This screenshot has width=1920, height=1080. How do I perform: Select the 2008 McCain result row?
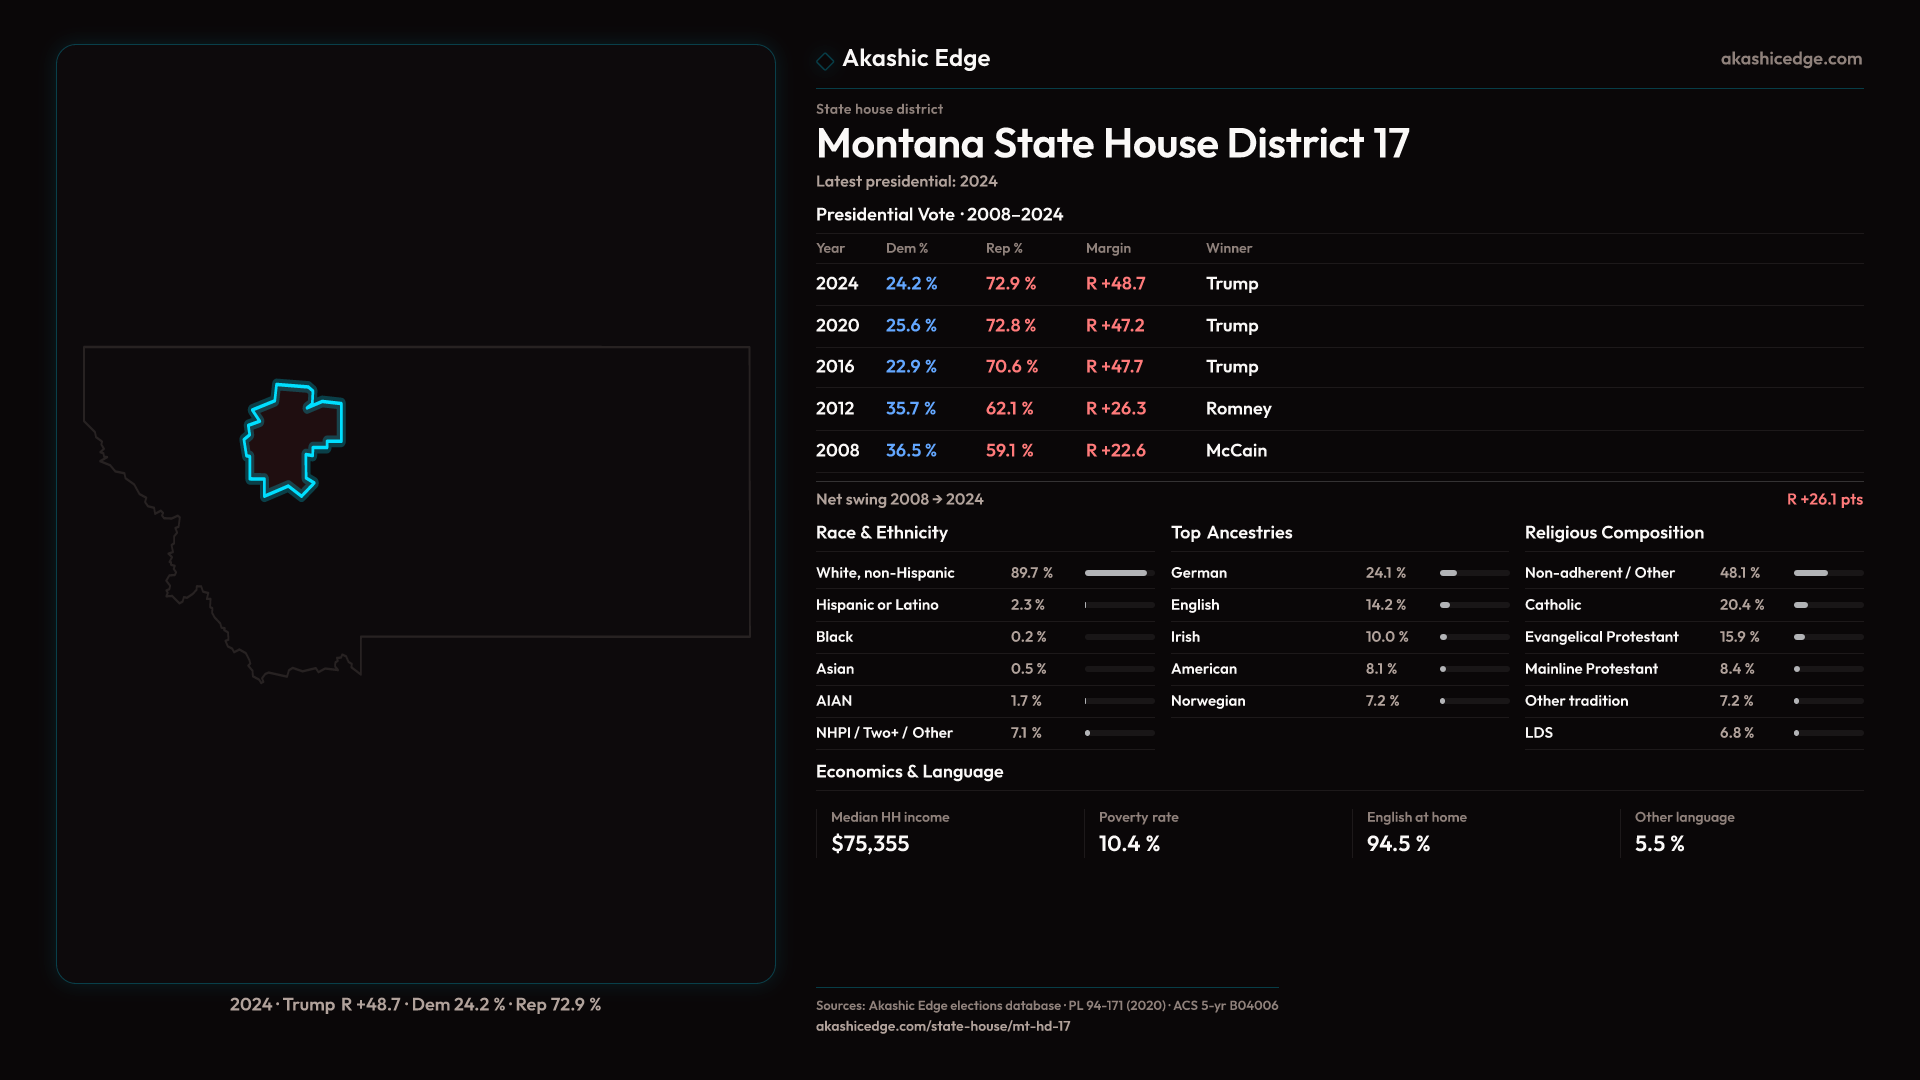click(1040, 451)
